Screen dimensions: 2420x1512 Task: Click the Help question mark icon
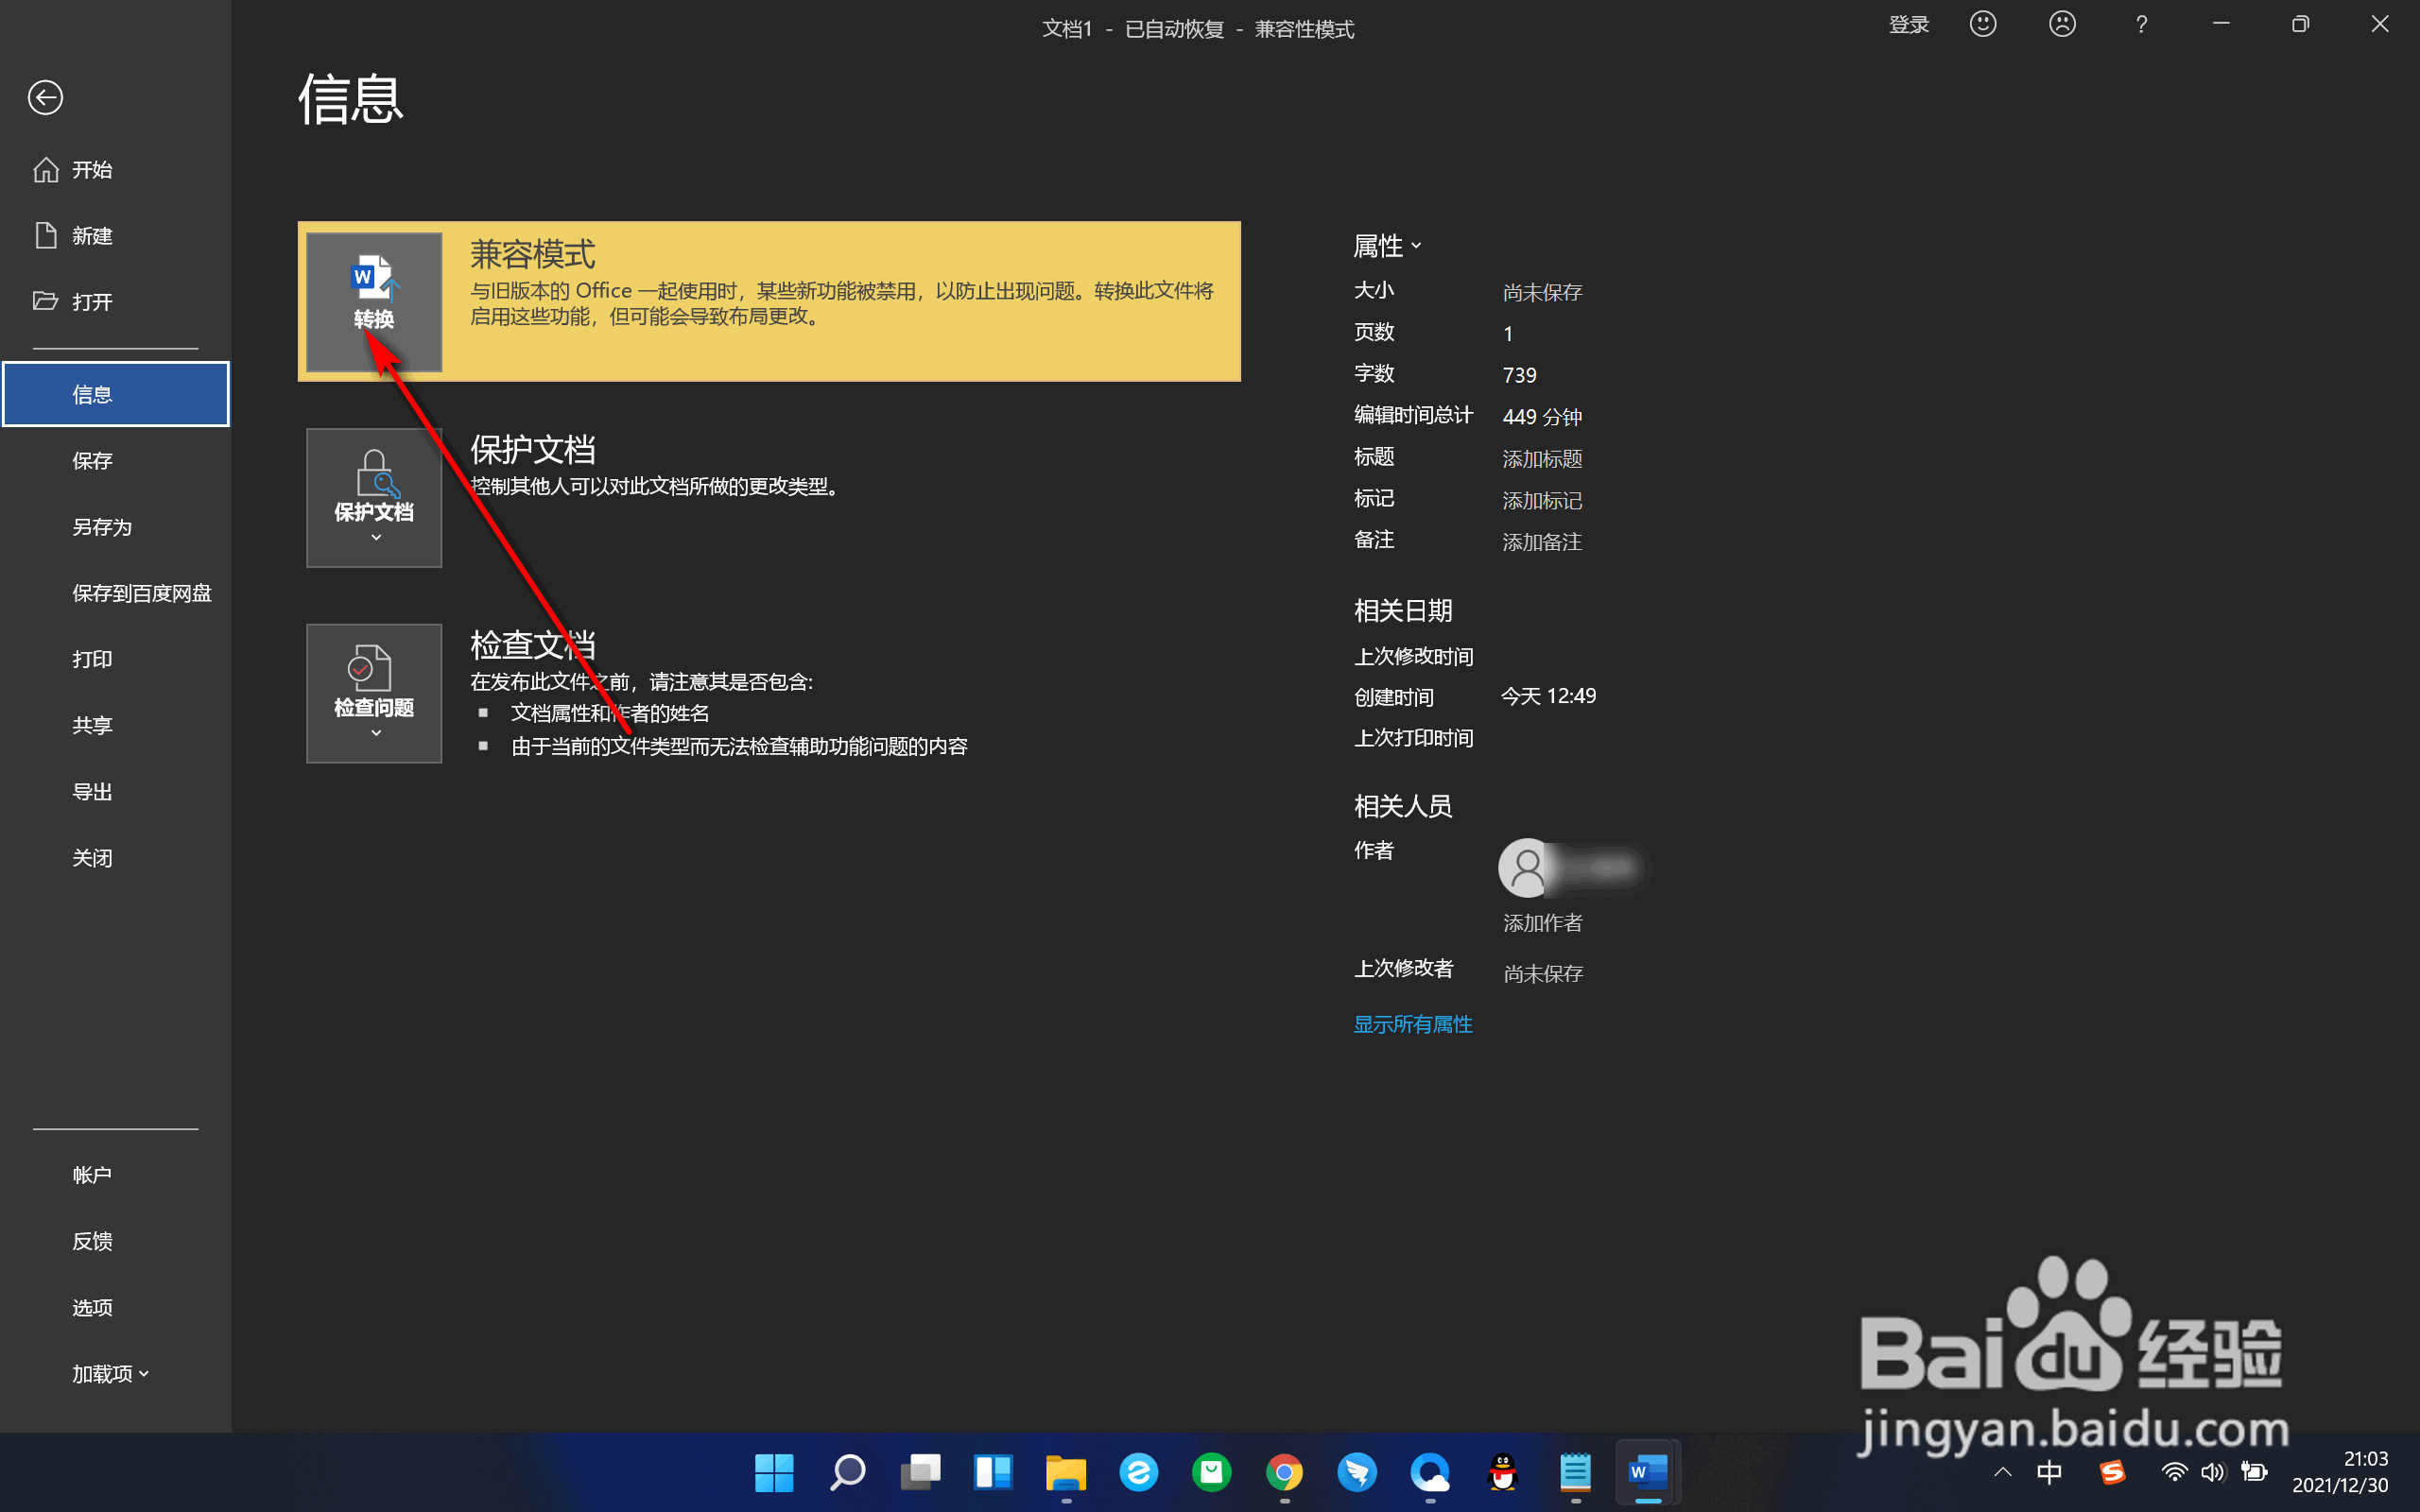pos(2141,24)
